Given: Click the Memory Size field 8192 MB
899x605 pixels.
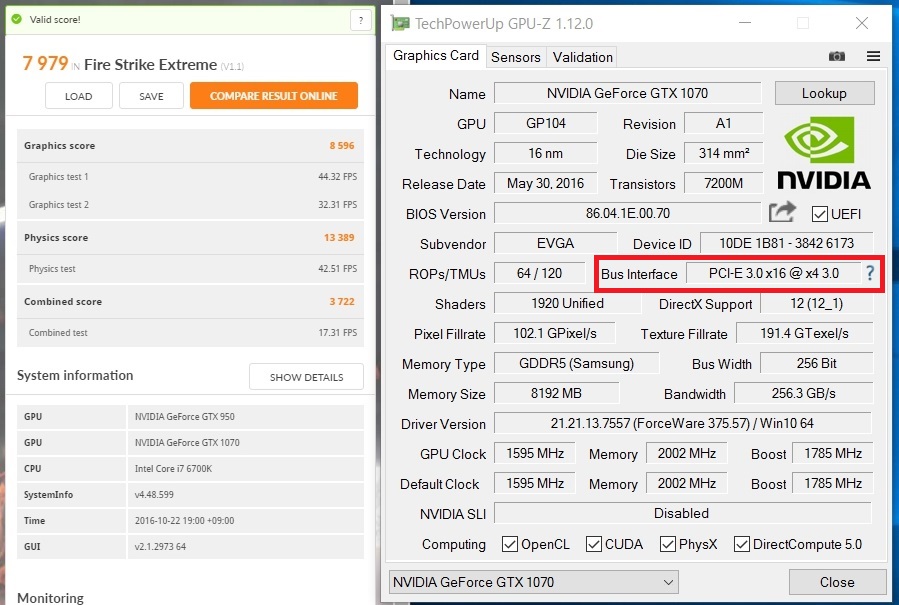Looking at the screenshot, I should point(556,393).
